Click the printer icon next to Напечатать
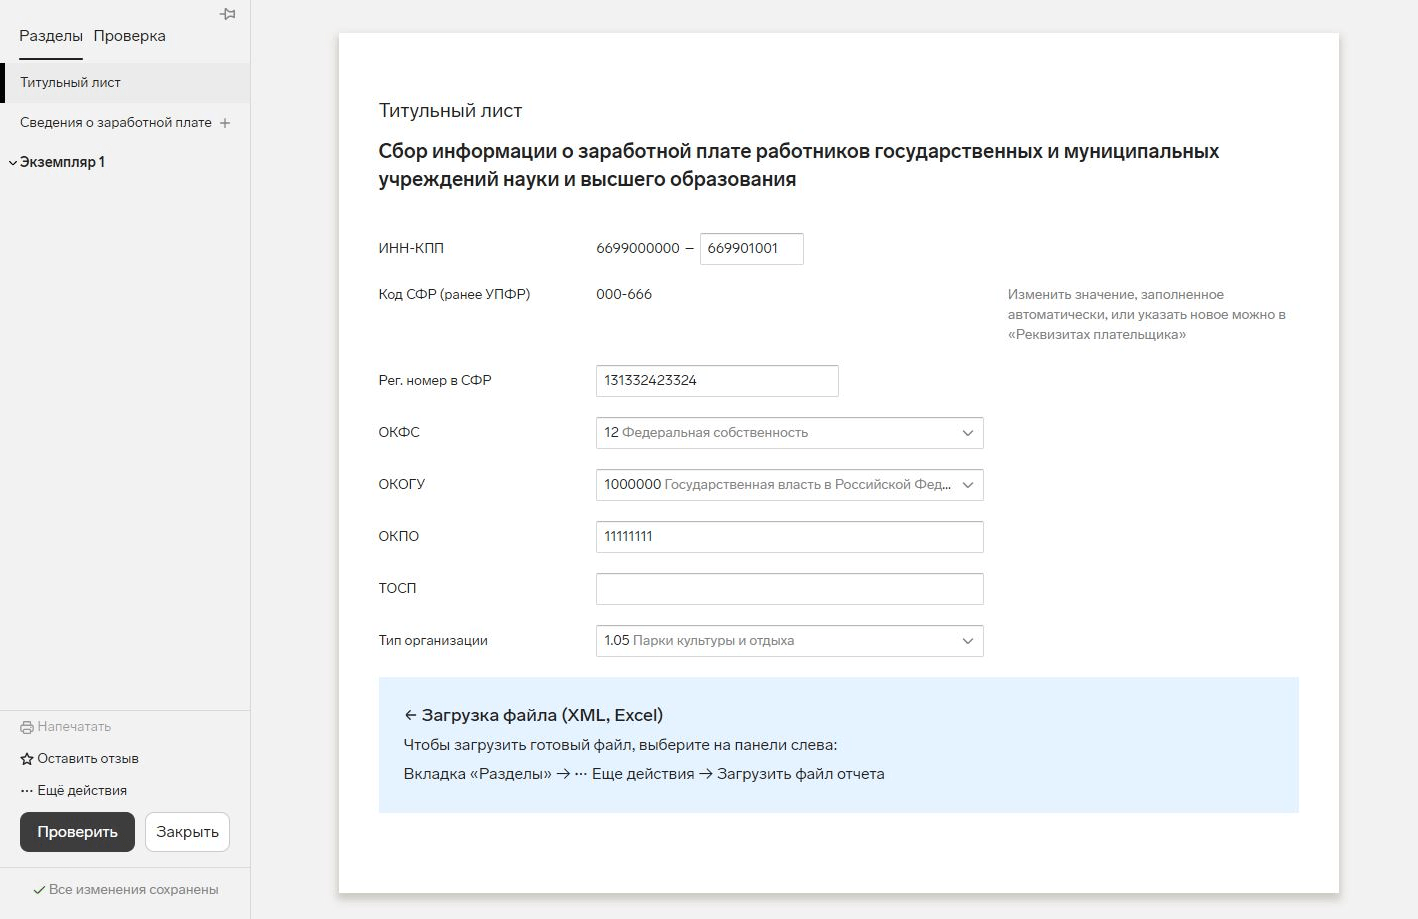 click(27, 727)
